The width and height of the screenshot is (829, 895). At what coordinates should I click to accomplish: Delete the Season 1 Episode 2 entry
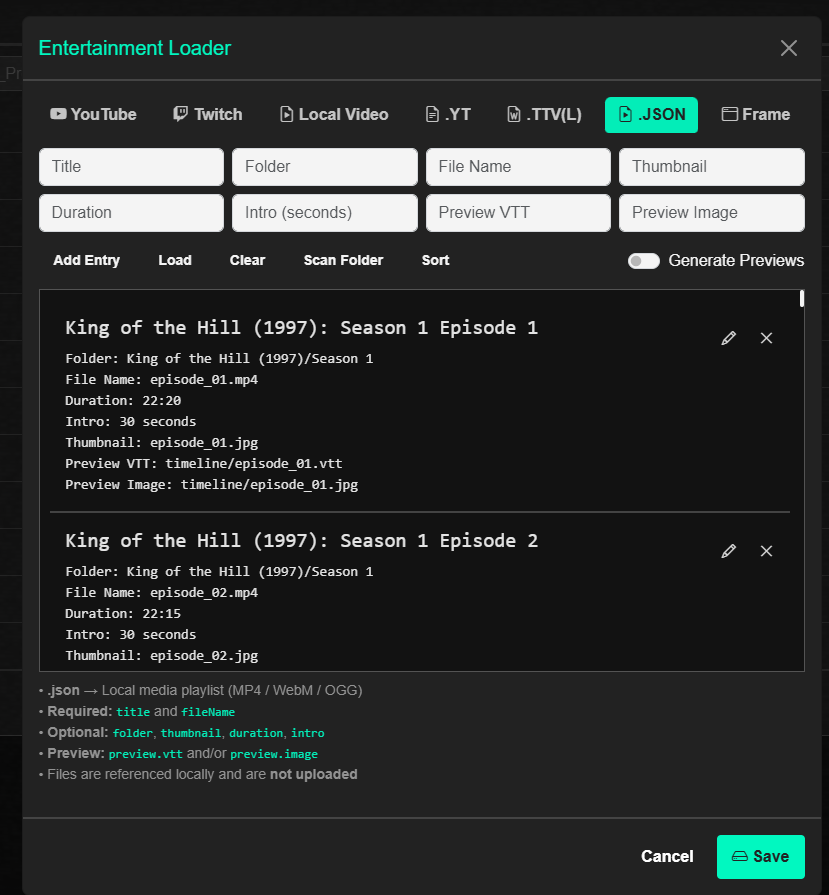pos(766,551)
